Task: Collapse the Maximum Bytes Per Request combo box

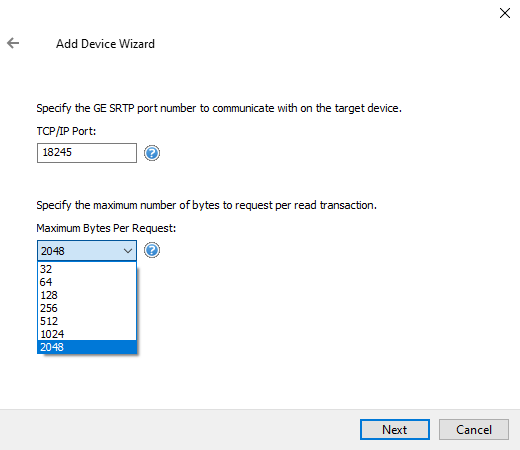Action: [87, 251]
